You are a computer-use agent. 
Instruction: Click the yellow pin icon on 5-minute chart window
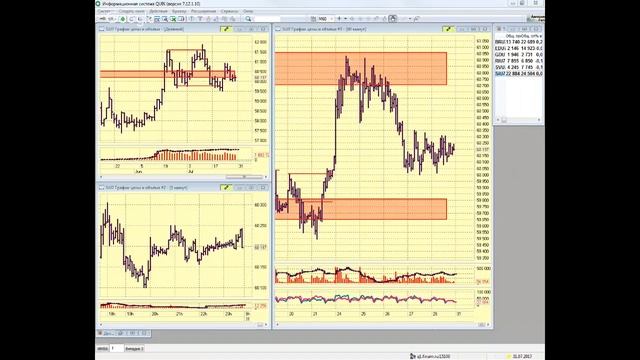(226, 187)
